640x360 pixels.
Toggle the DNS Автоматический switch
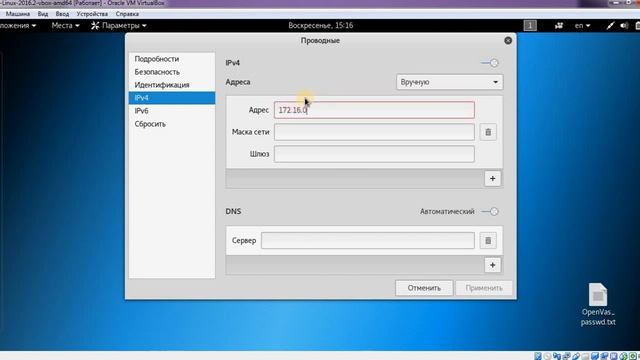pyautogui.click(x=490, y=211)
